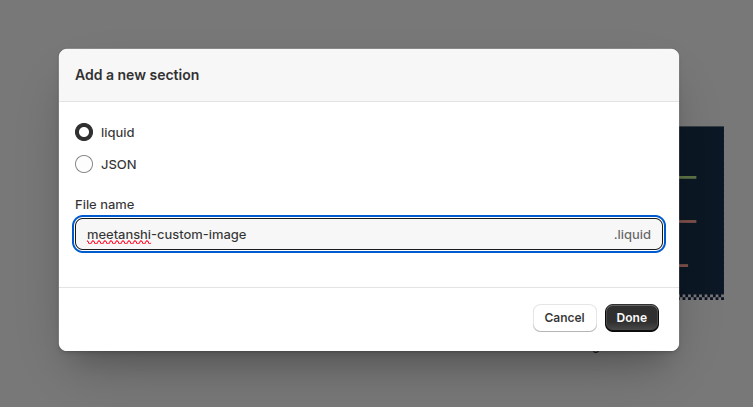
Task: Focus the File name input field
Action: pyautogui.click(x=400, y=235)
